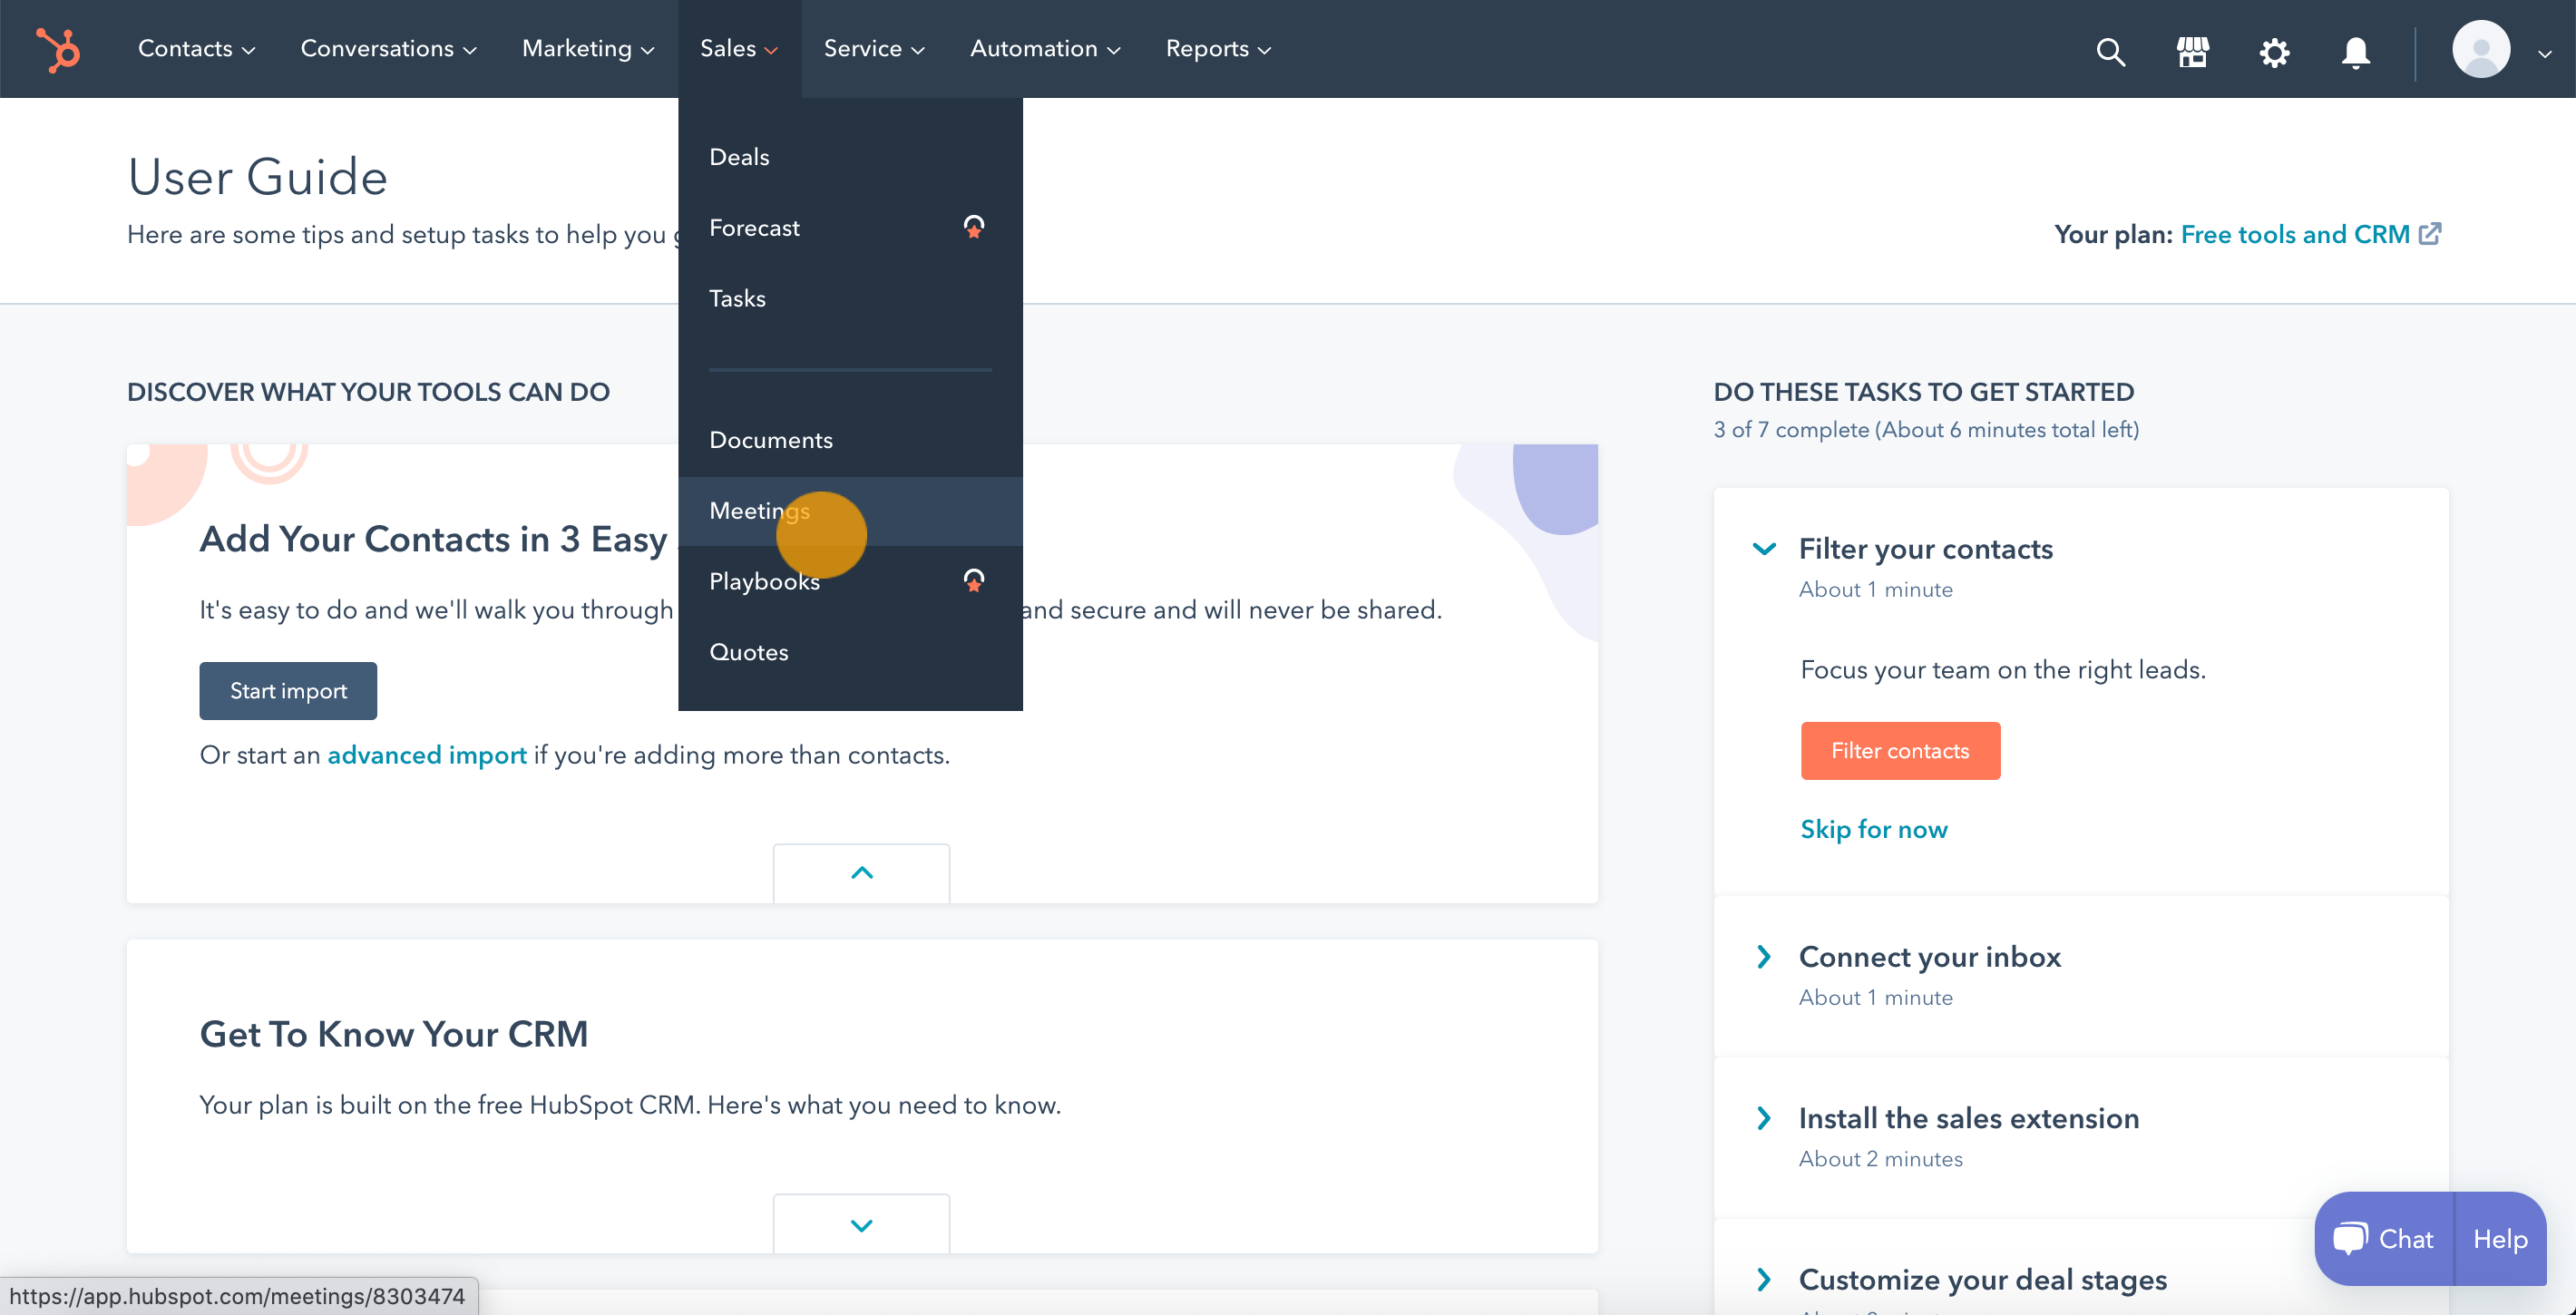This screenshot has width=2576, height=1315.
Task: Collapse the Filter your contacts task
Action: (1764, 549)
